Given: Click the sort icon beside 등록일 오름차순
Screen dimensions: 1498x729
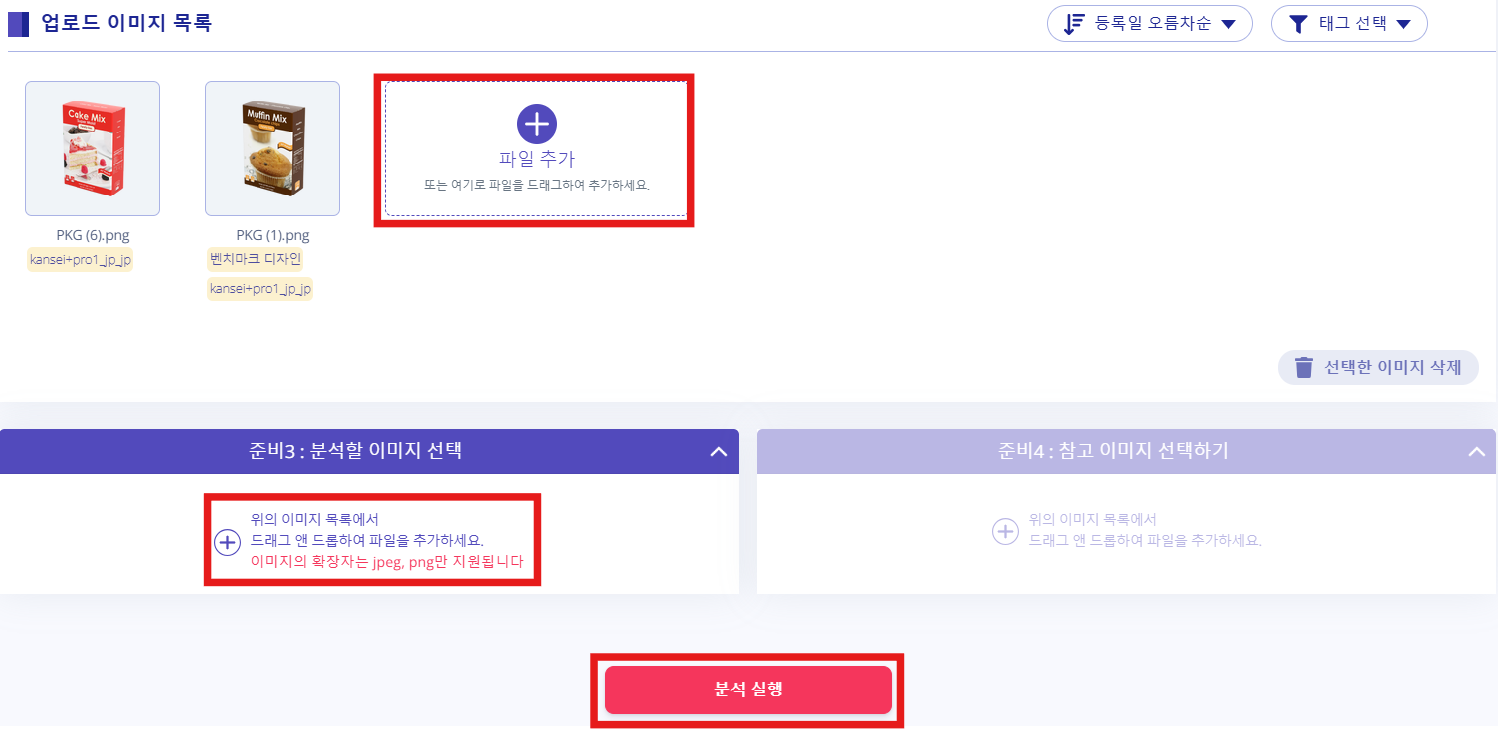Looking at the screenshot, I should pyautogui.click(x=1074, y=24).
